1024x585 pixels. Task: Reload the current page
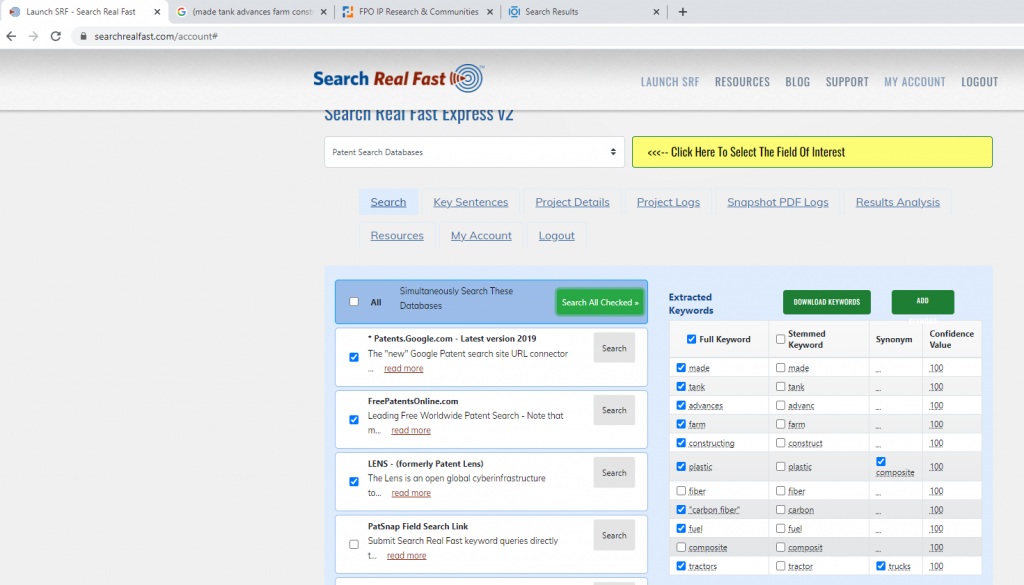coord(56,37)
